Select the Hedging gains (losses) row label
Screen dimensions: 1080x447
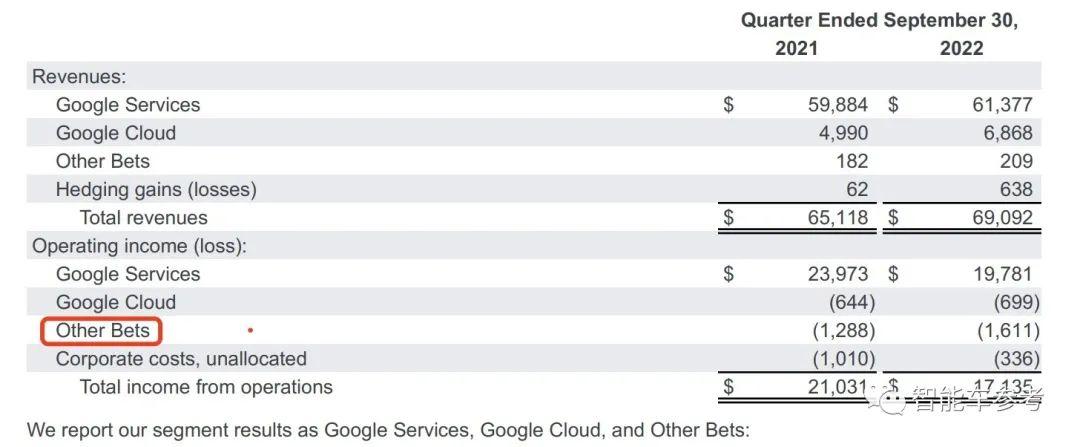(x=156, y=189)
